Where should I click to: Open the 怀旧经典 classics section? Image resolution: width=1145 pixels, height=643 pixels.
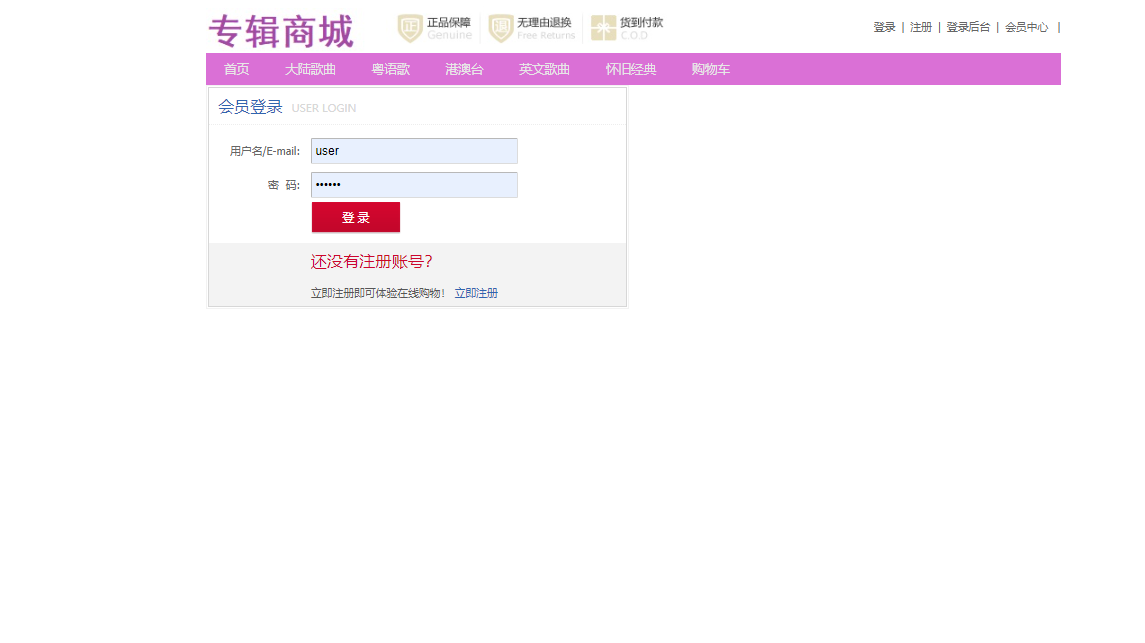[x=630, y=68]
